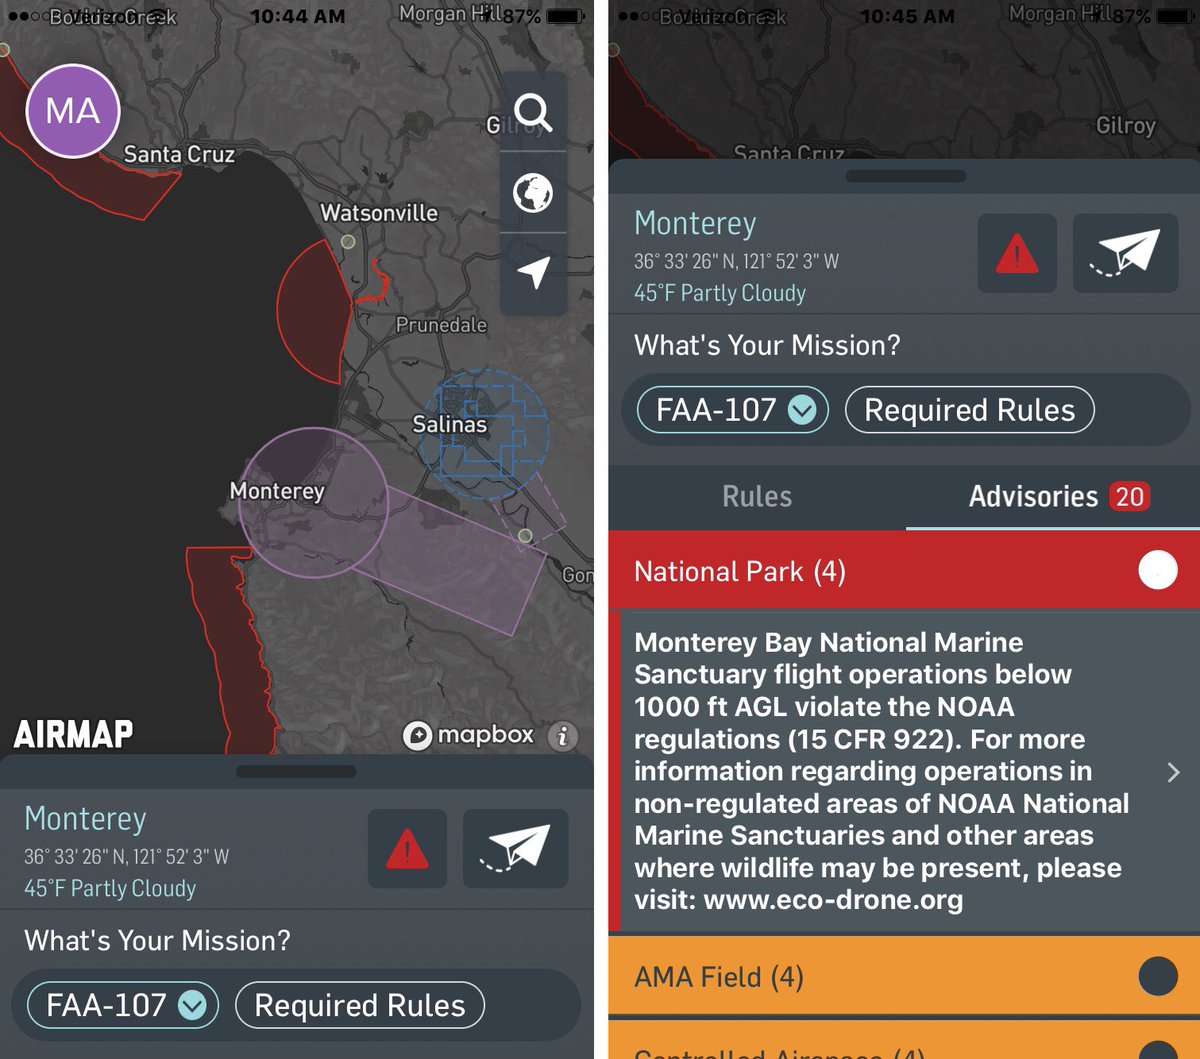Tap coordinates text in left panel

[x=126, y=856]
